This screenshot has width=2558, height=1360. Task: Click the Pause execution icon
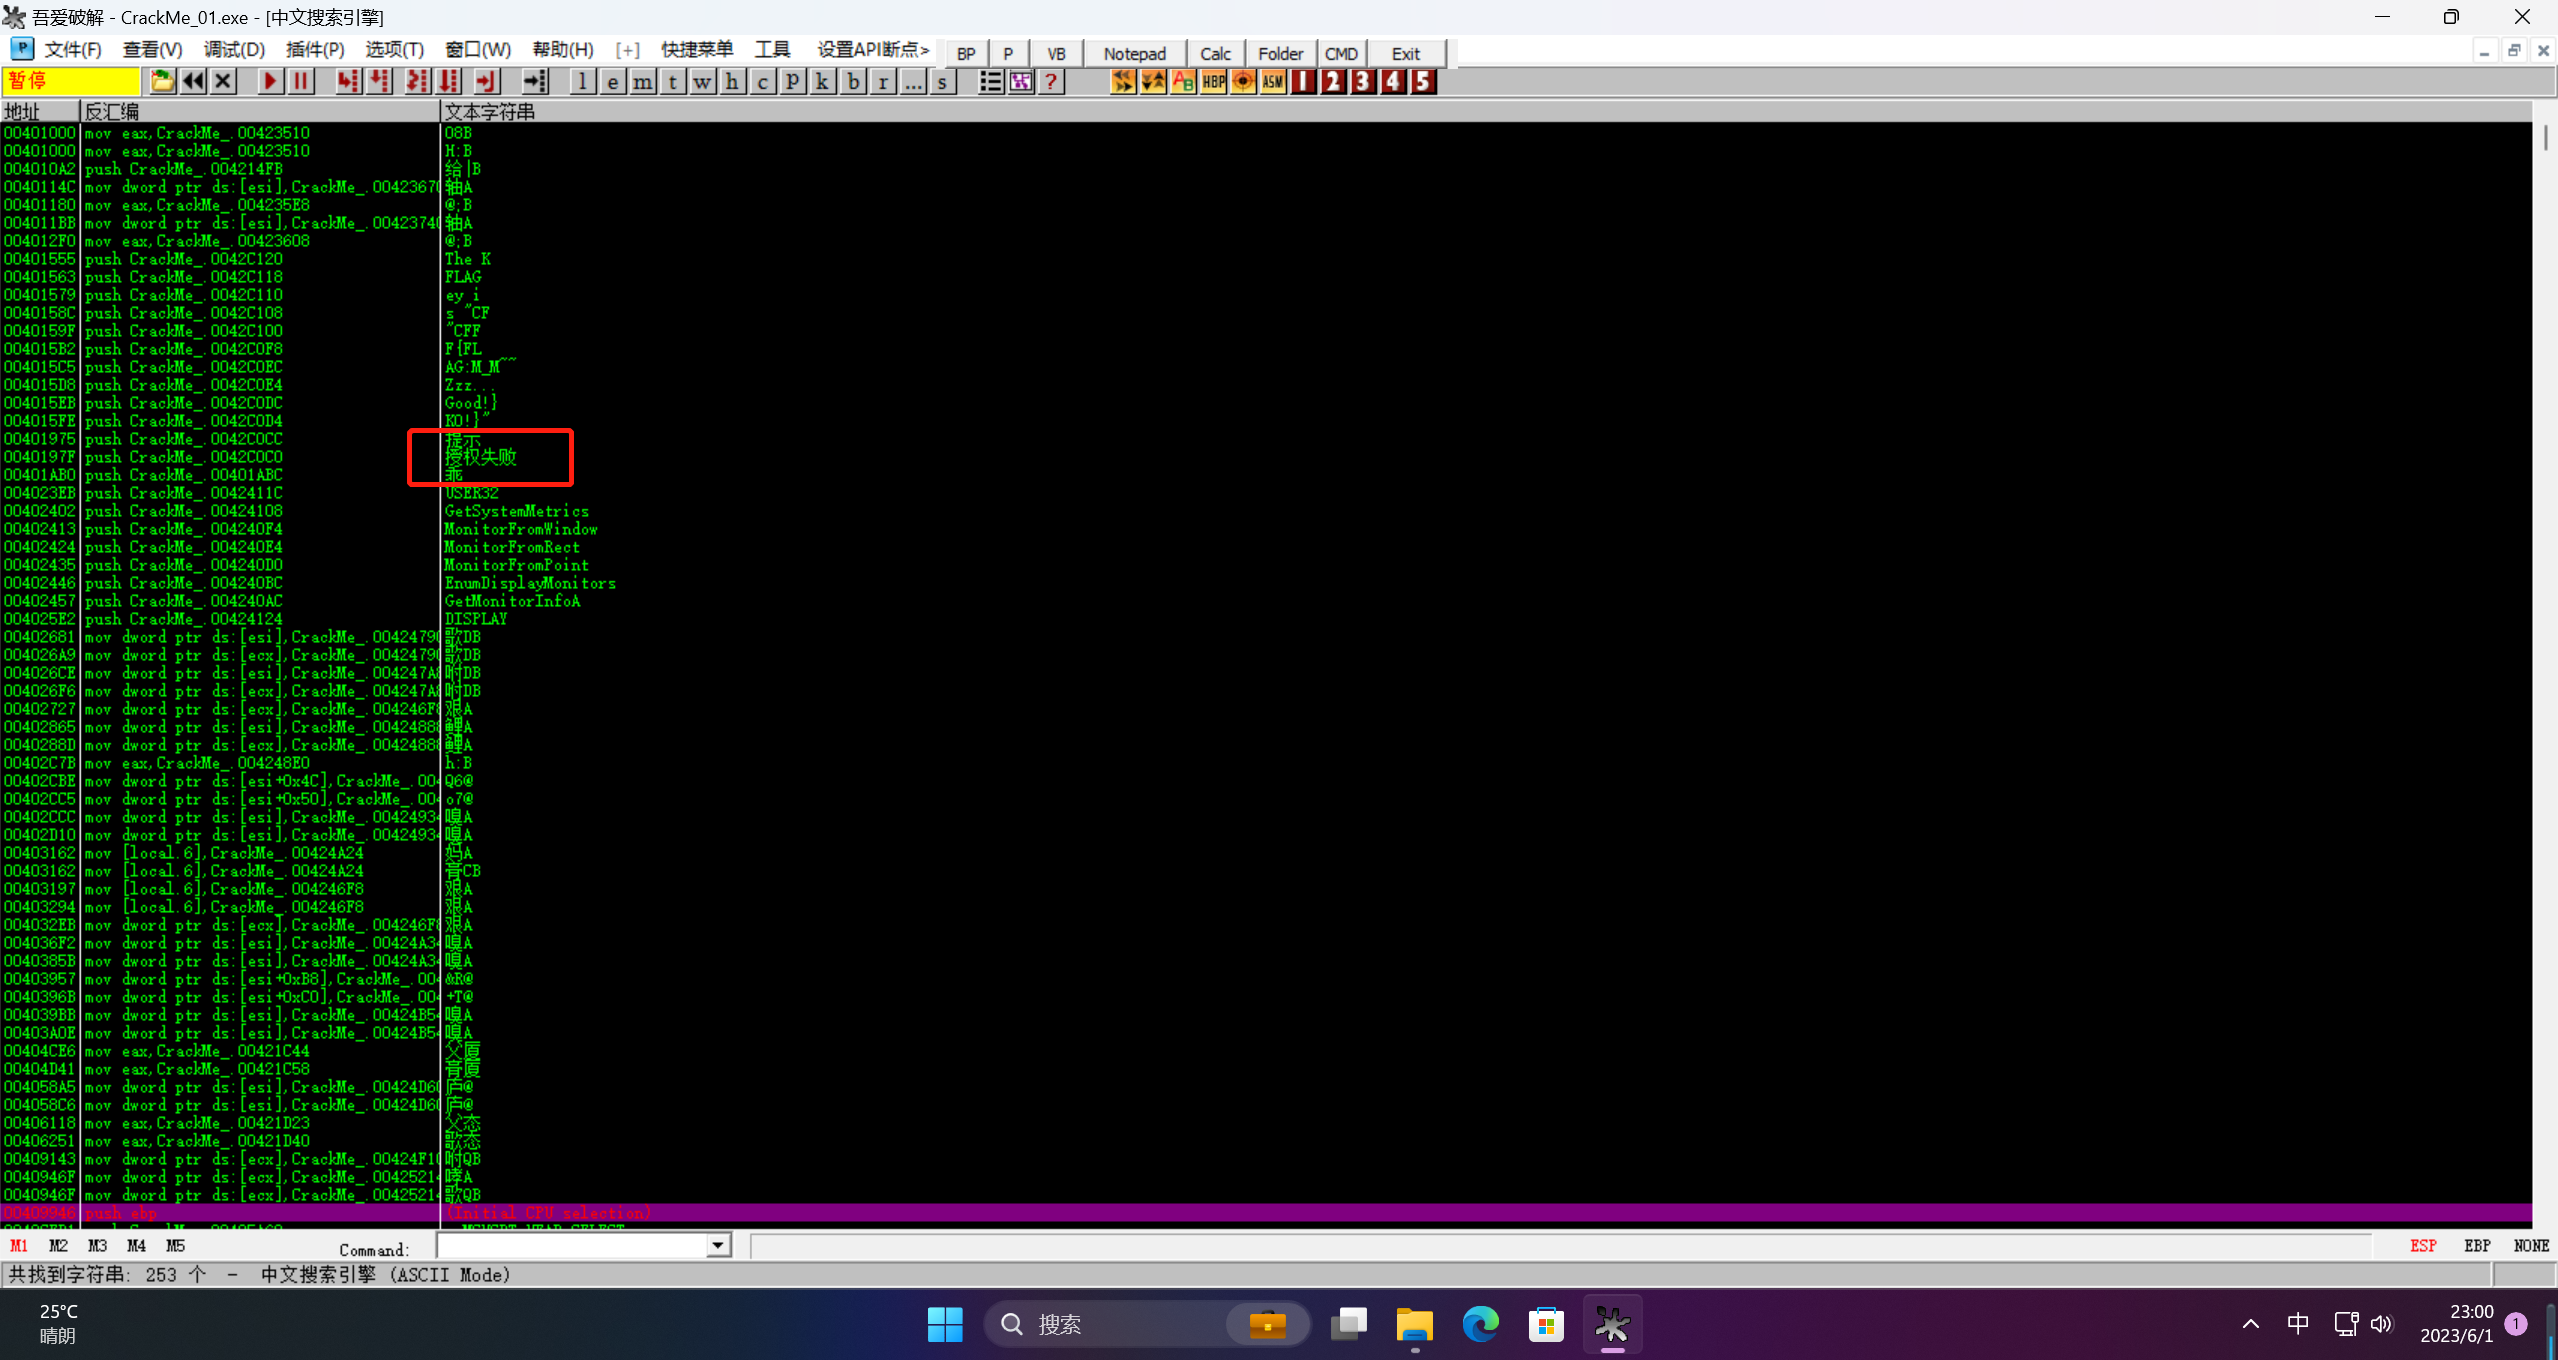click(300, 82)
